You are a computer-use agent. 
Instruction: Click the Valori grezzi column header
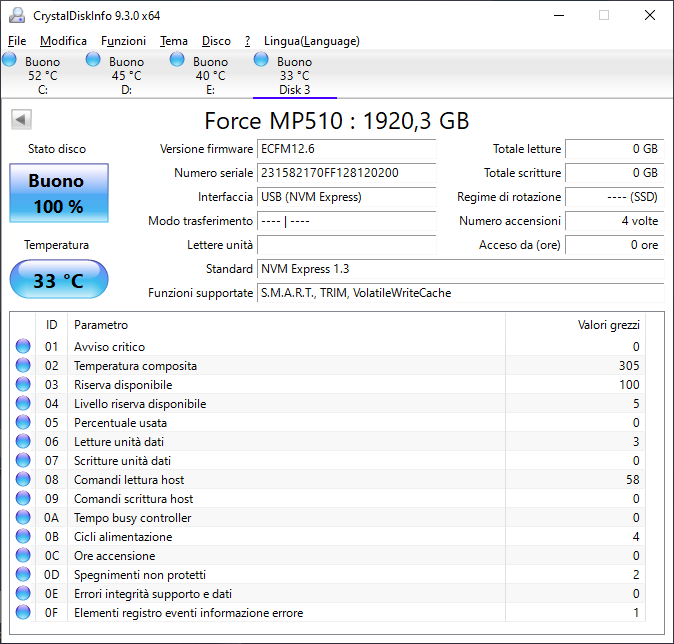tap(575, 325)
